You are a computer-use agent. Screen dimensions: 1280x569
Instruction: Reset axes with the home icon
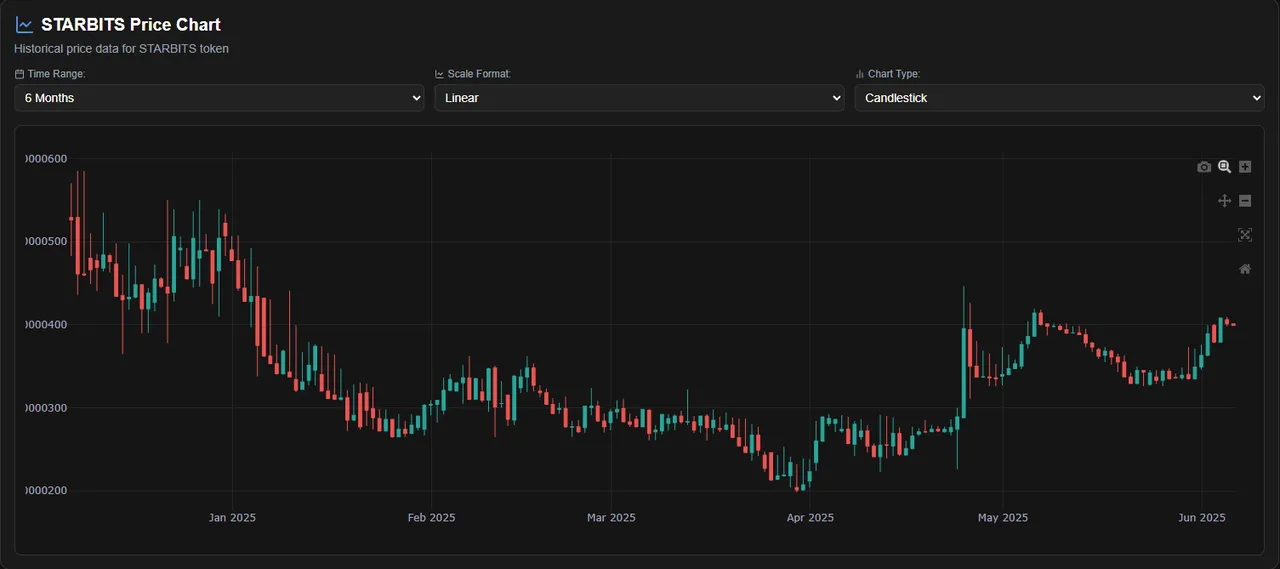1245,269
